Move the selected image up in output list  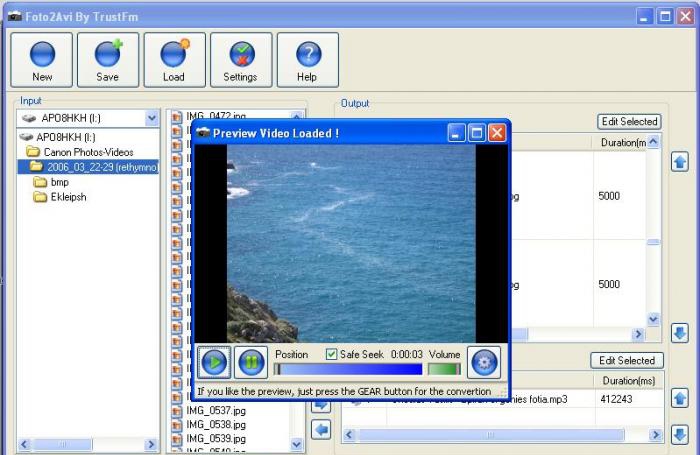click(680, 162)
